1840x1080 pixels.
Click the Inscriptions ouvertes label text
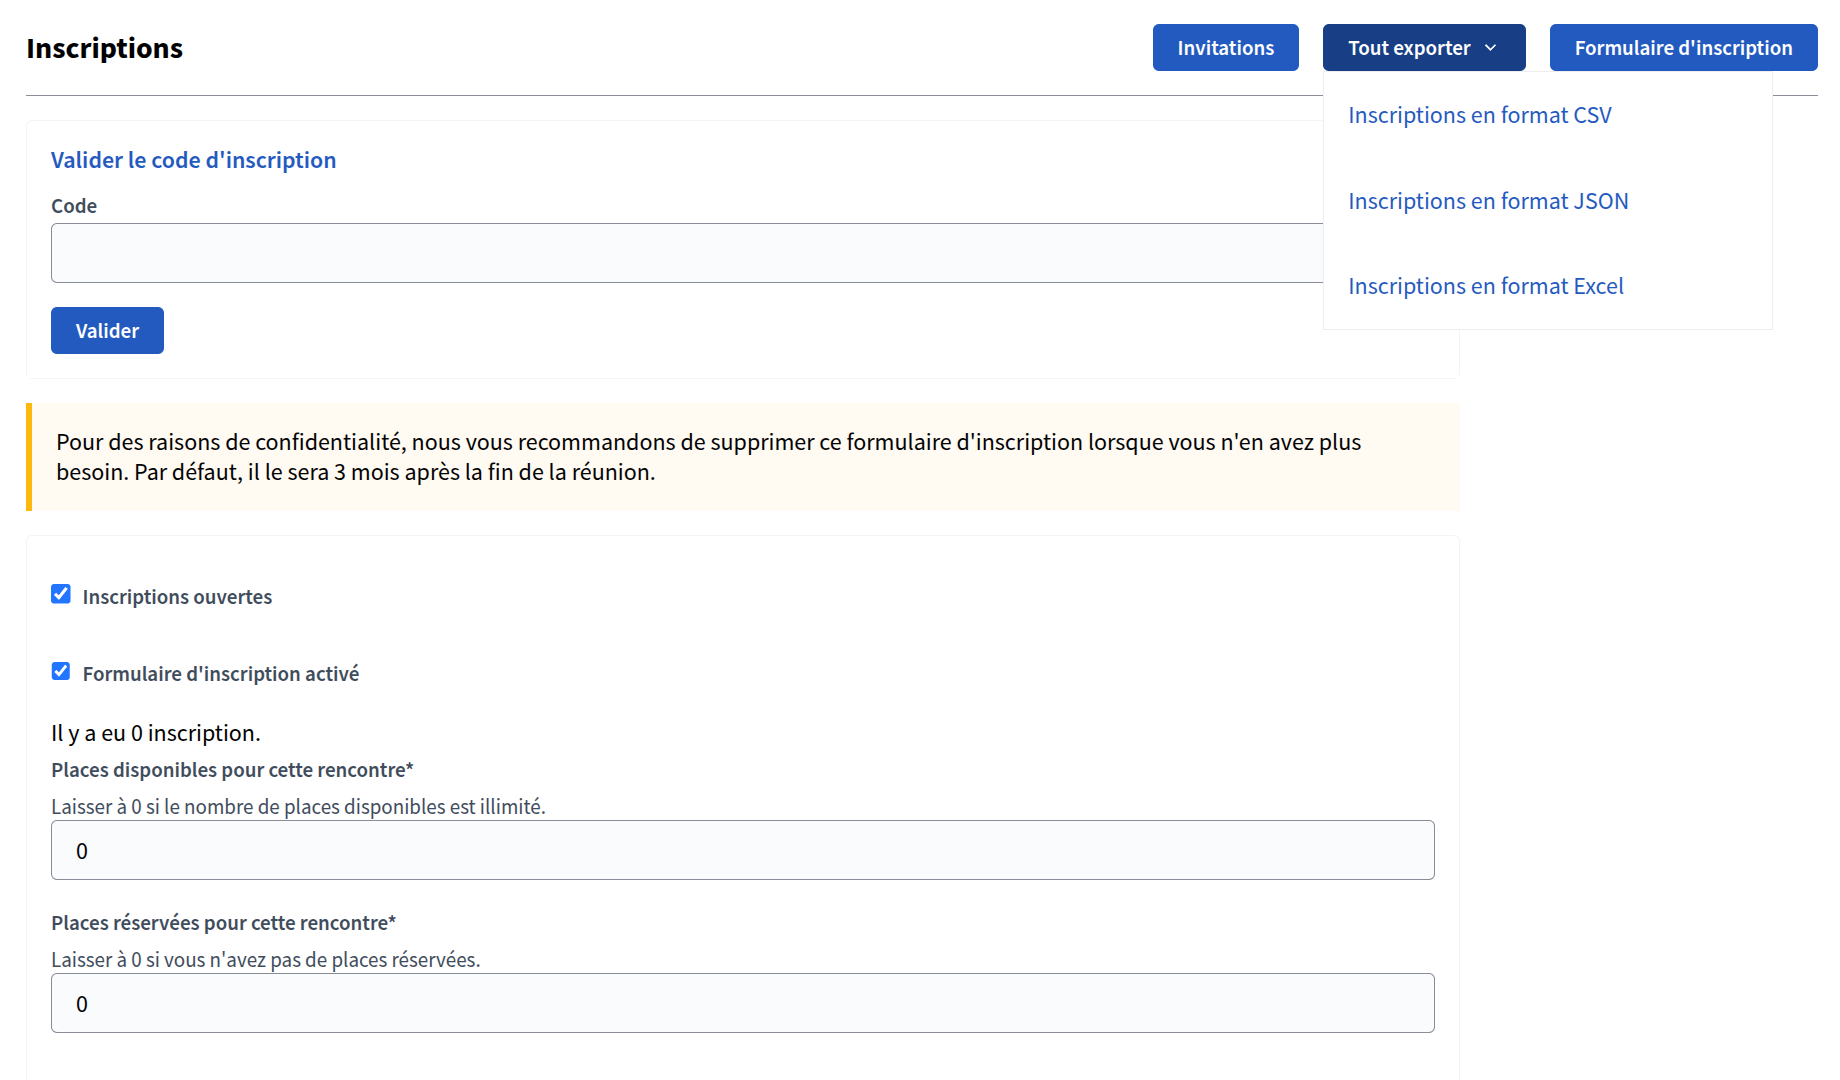(x=177, y=597)
